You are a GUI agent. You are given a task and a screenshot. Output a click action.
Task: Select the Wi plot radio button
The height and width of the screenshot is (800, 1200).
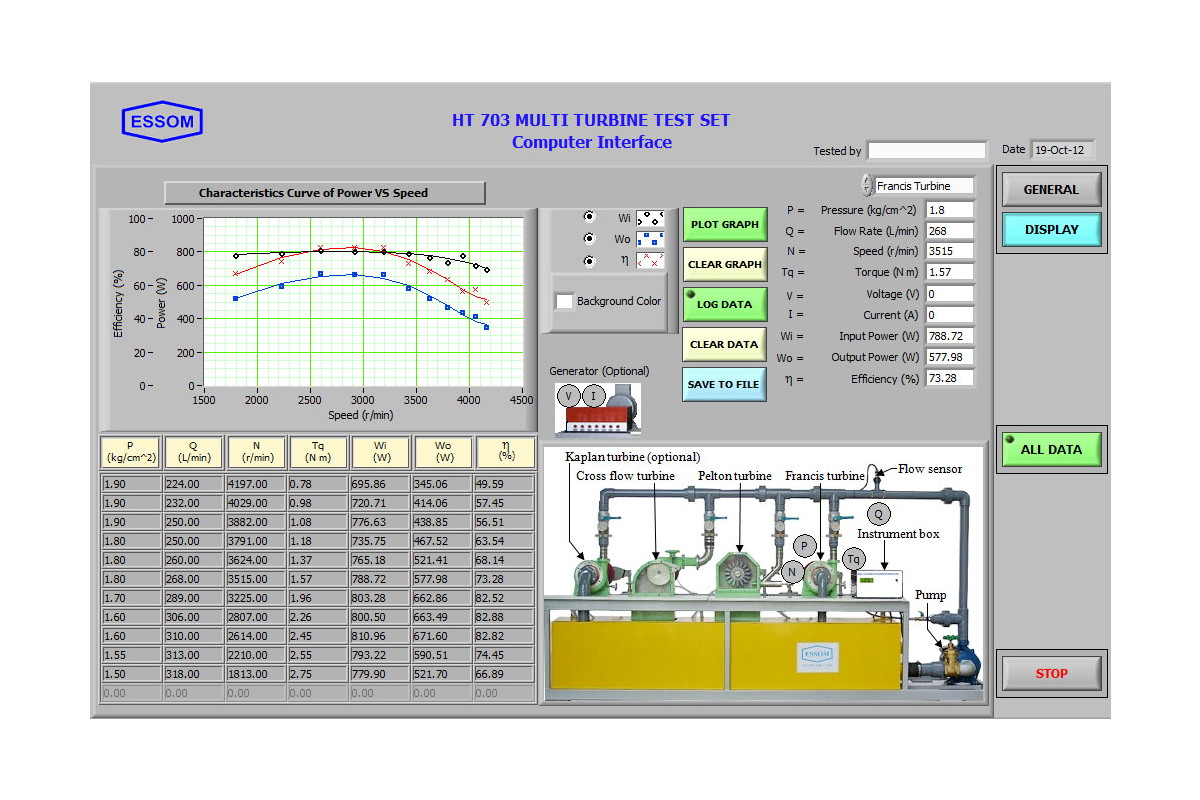(x=589, y=217)
